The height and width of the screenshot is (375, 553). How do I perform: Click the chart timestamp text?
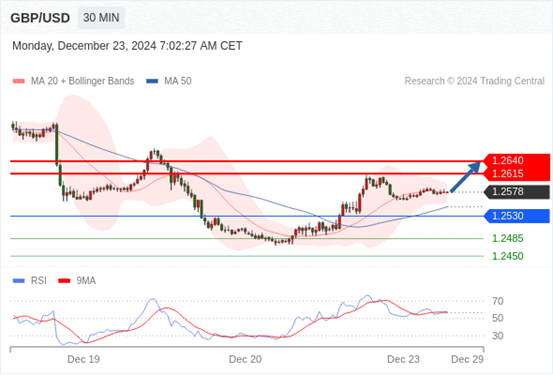pos(127,46)
